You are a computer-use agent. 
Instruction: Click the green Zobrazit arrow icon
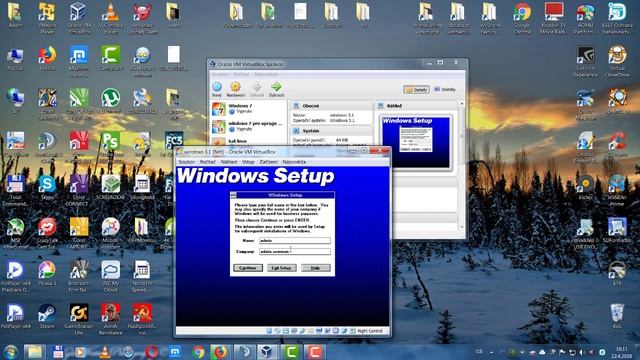click(276, 87)
